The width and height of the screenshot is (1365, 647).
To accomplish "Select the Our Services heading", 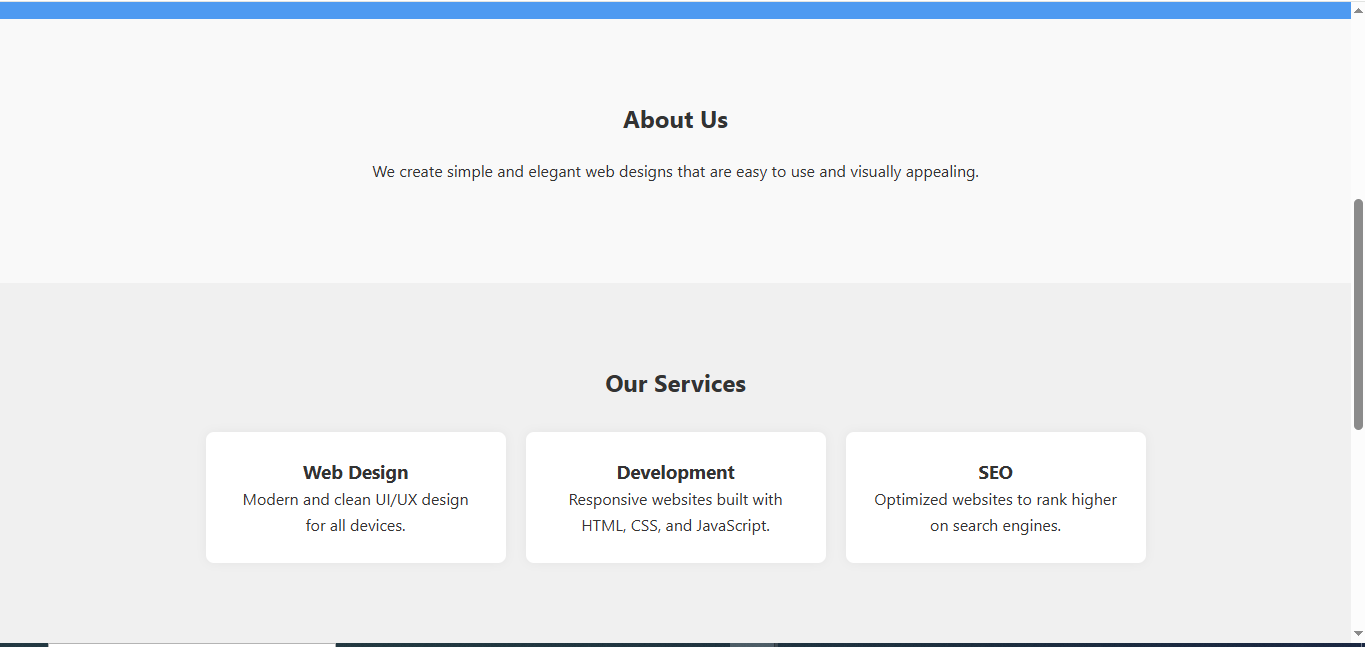I will point(675,384).
